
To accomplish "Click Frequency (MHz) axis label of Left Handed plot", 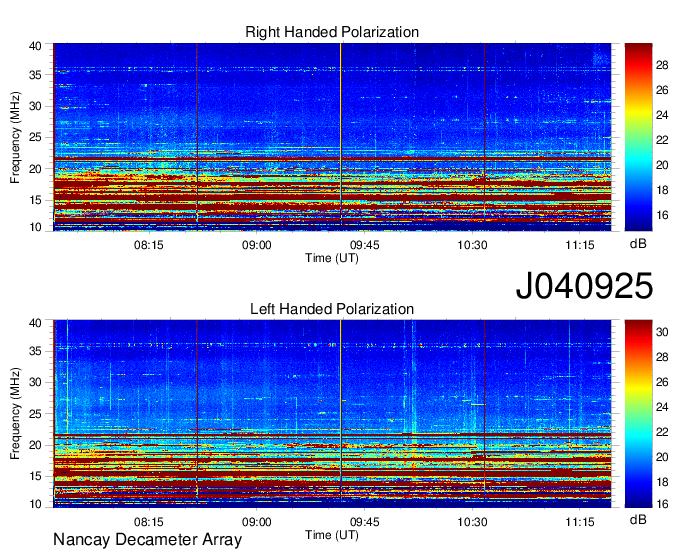I will pos(15,414).
